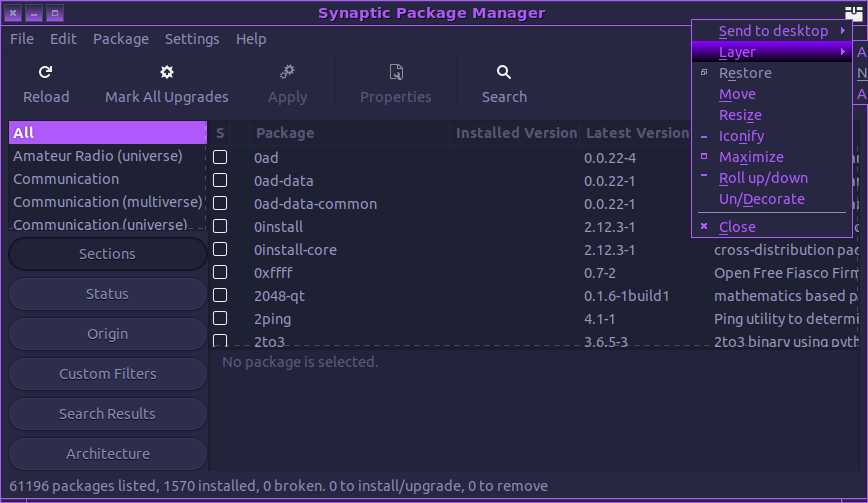Screen dimensions: 868x503
Task: Click the Origin filter button
Action: 107,334
